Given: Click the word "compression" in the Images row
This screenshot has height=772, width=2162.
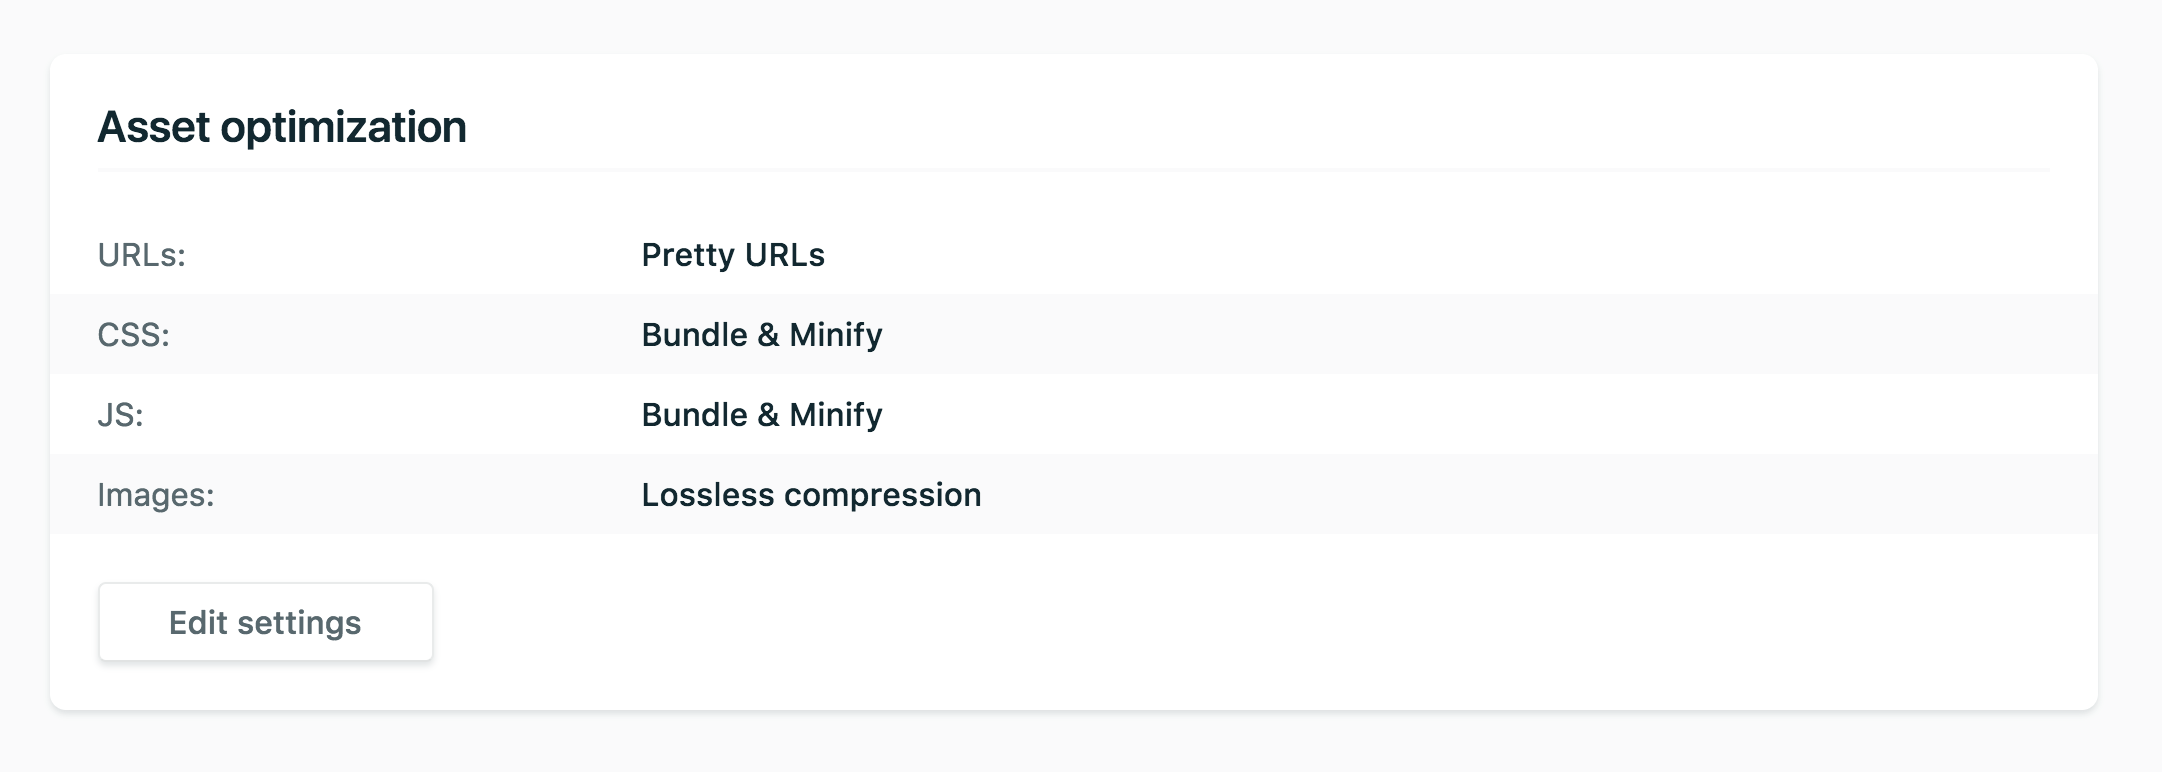Looking at the screenshot, I should click(x=883, y=495).
